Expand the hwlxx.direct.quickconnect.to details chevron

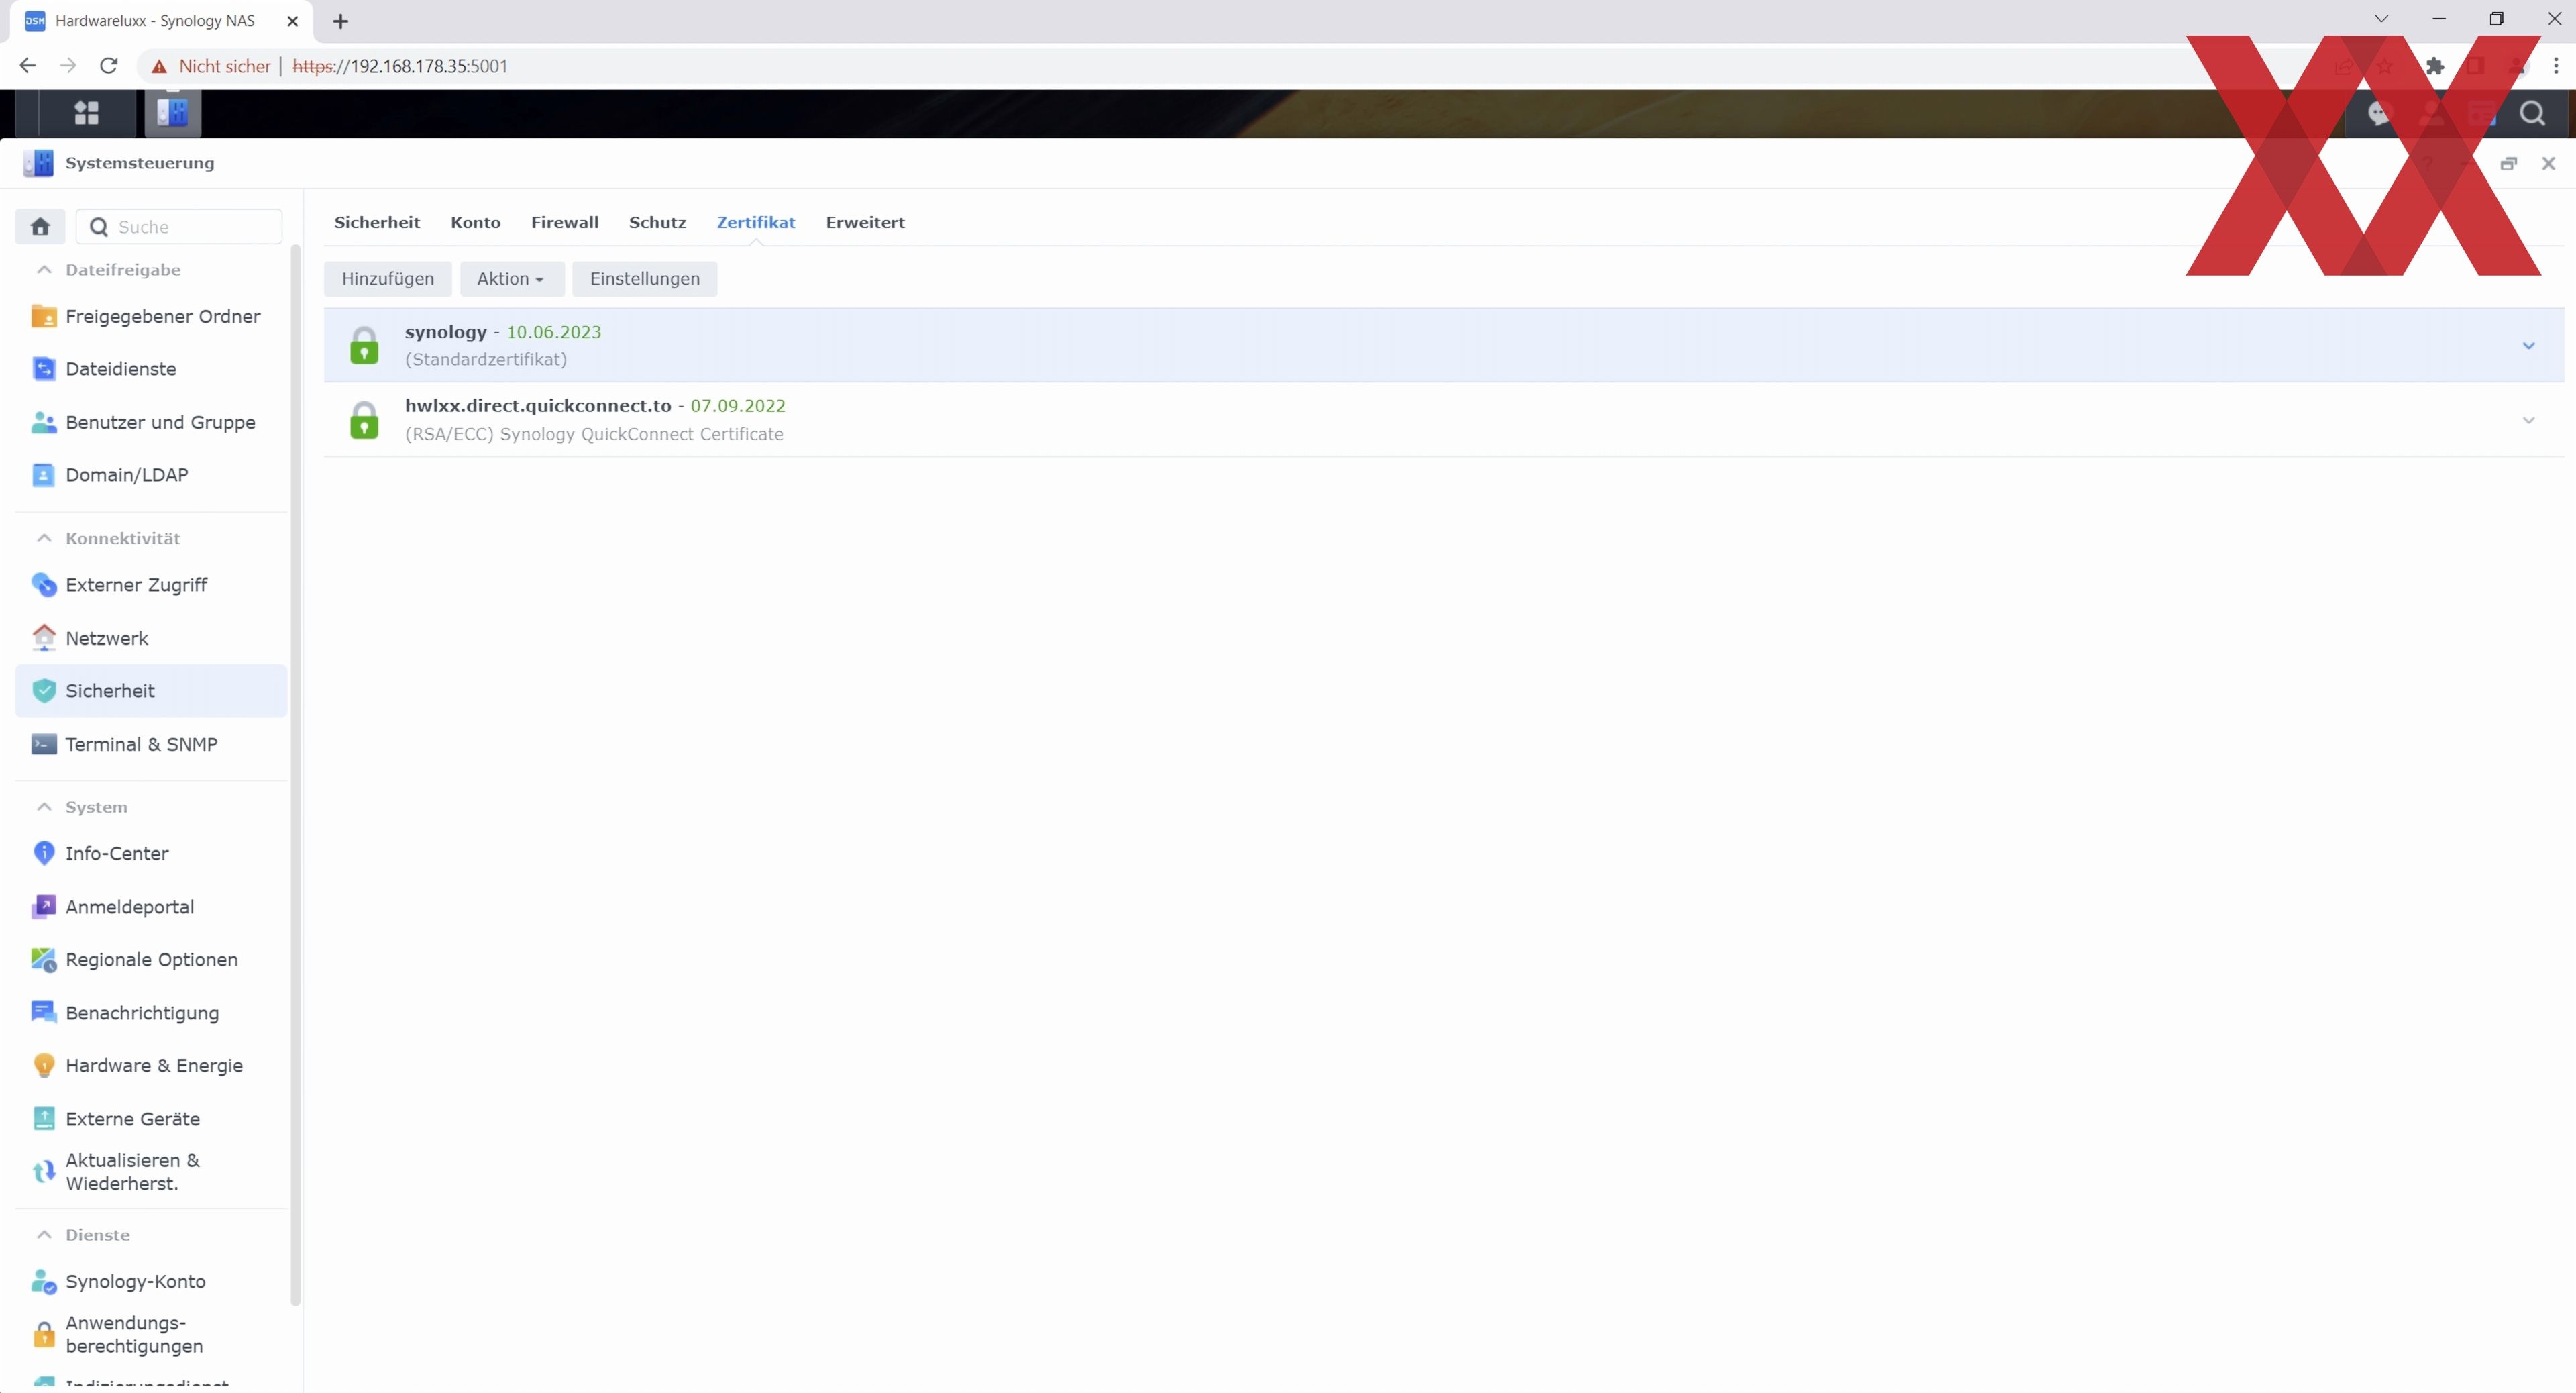coord(2528,420)
